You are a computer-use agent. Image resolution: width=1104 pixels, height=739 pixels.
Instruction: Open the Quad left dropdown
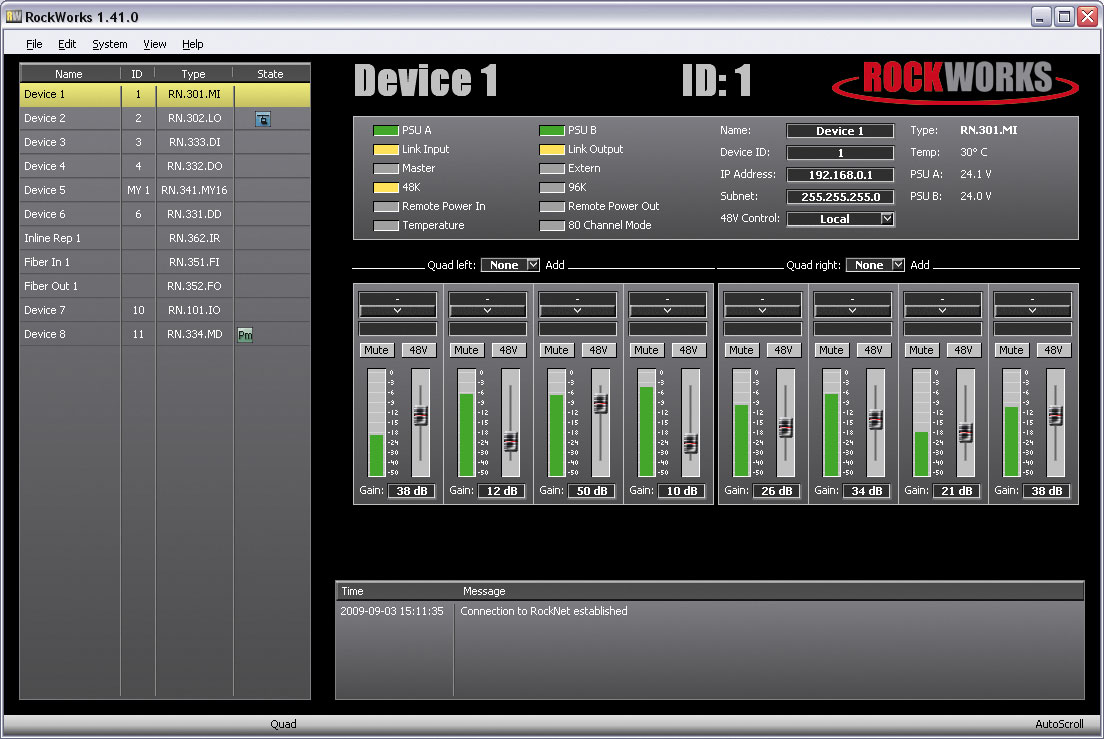(x=533, y=265)
